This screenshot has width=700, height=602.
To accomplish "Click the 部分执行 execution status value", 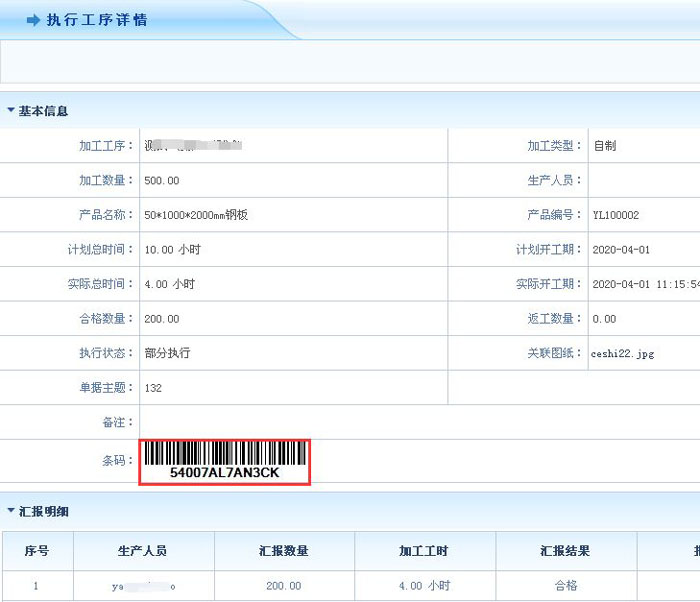I will (168, 353).
